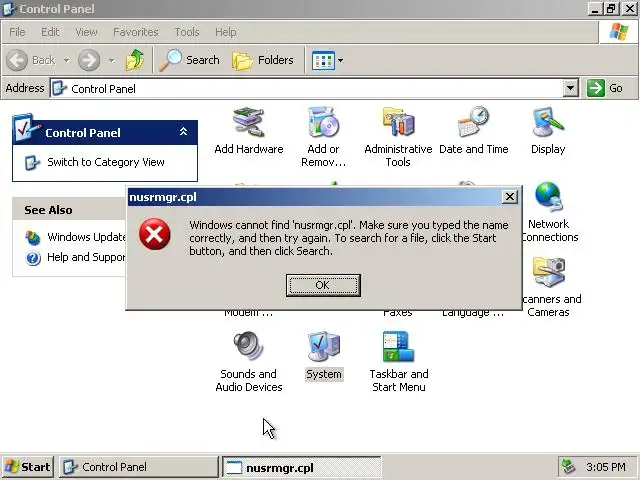Select nusrmgr.cpl taskbar button
The image size is (640, 480).
302,467
